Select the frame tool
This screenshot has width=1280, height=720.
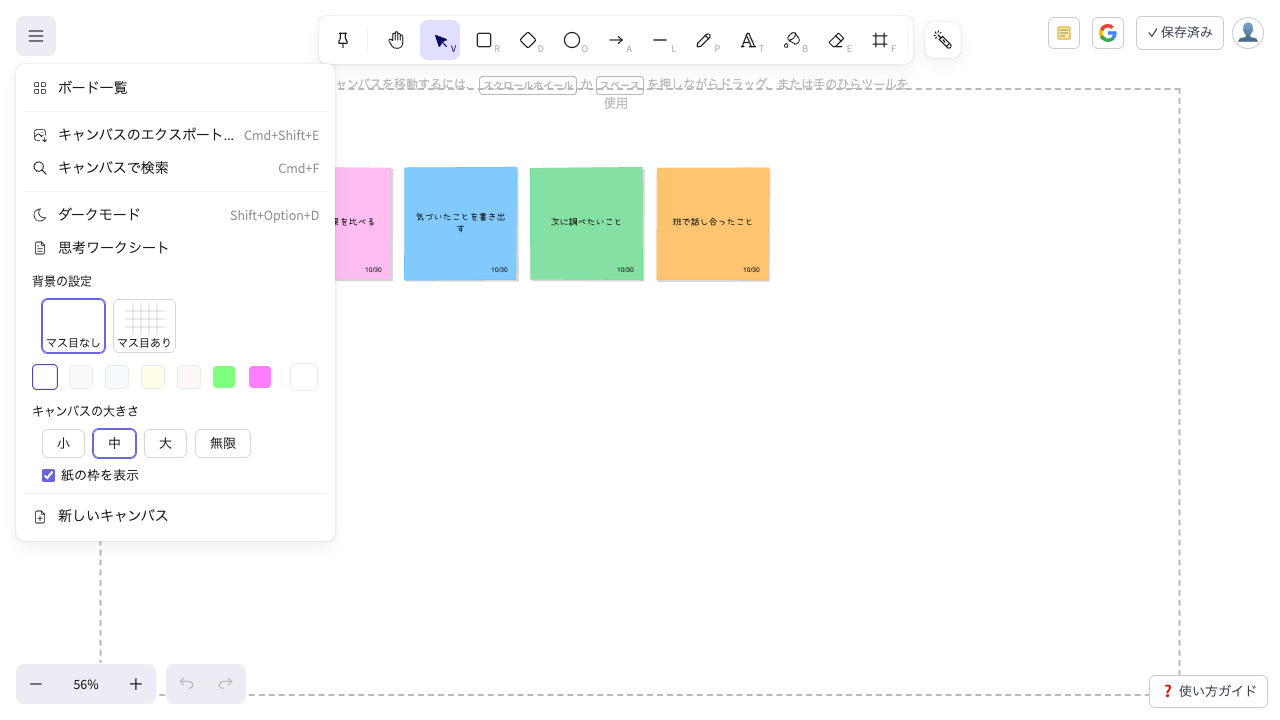[x=880, y=40]
